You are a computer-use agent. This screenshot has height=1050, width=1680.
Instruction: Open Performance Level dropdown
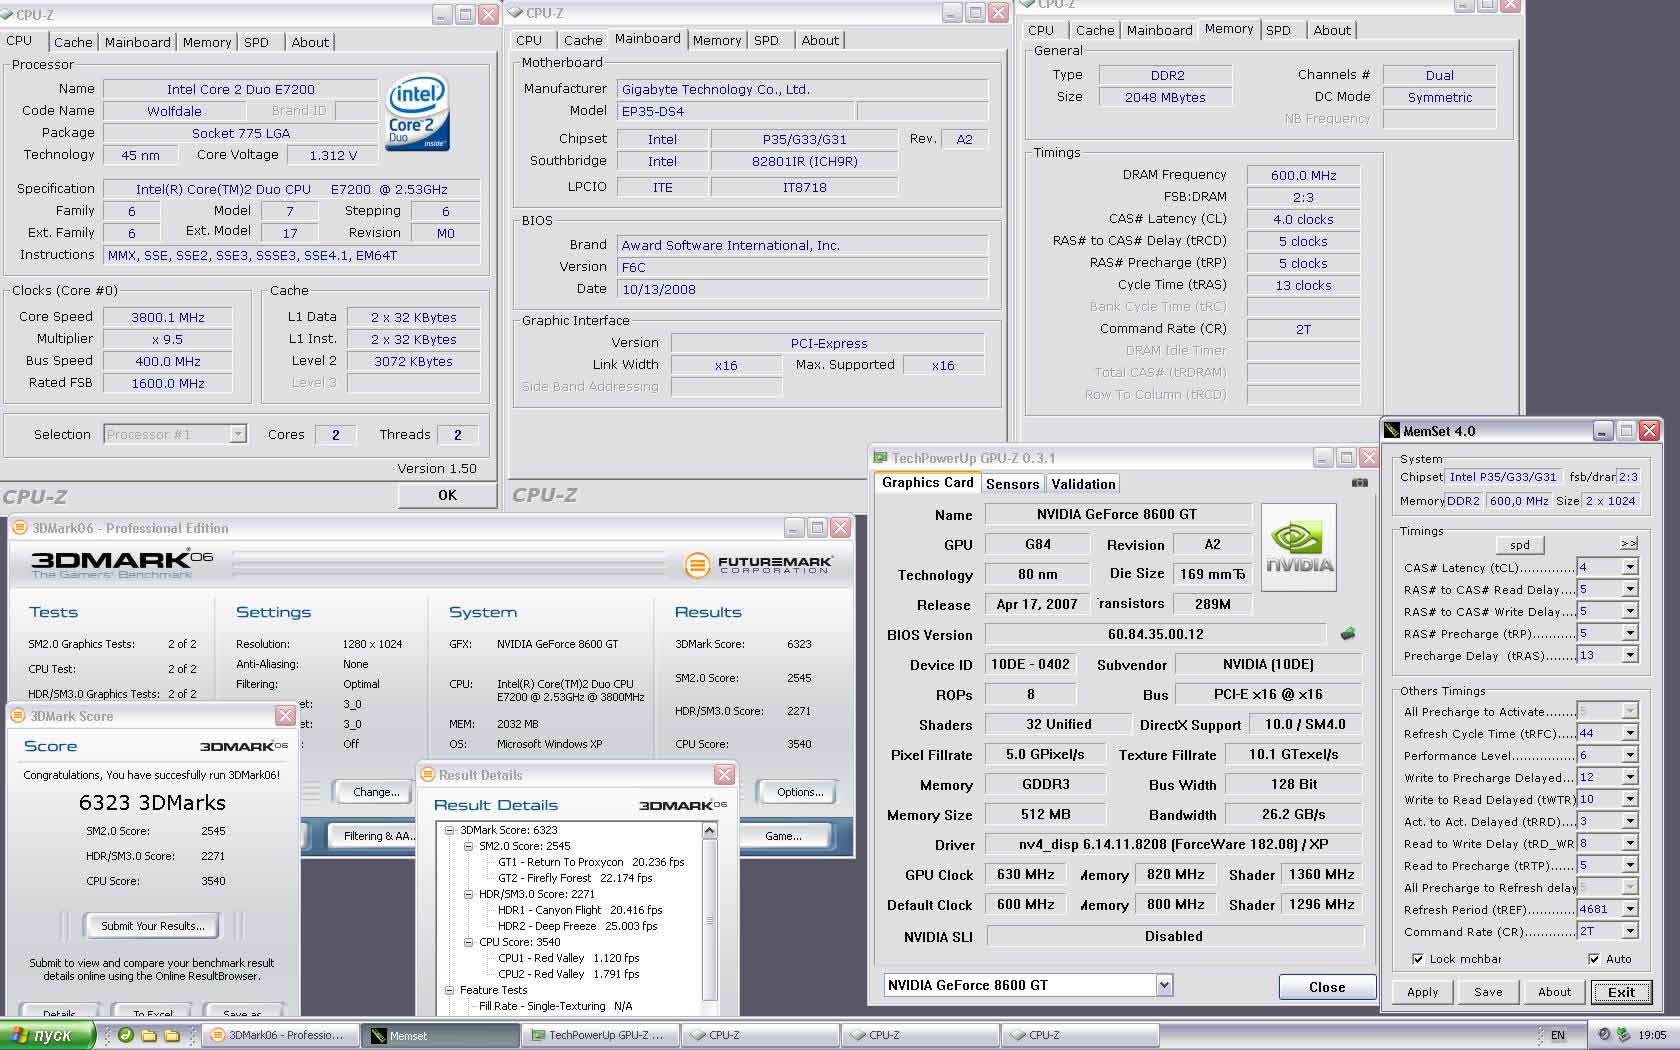(1629, 755)
